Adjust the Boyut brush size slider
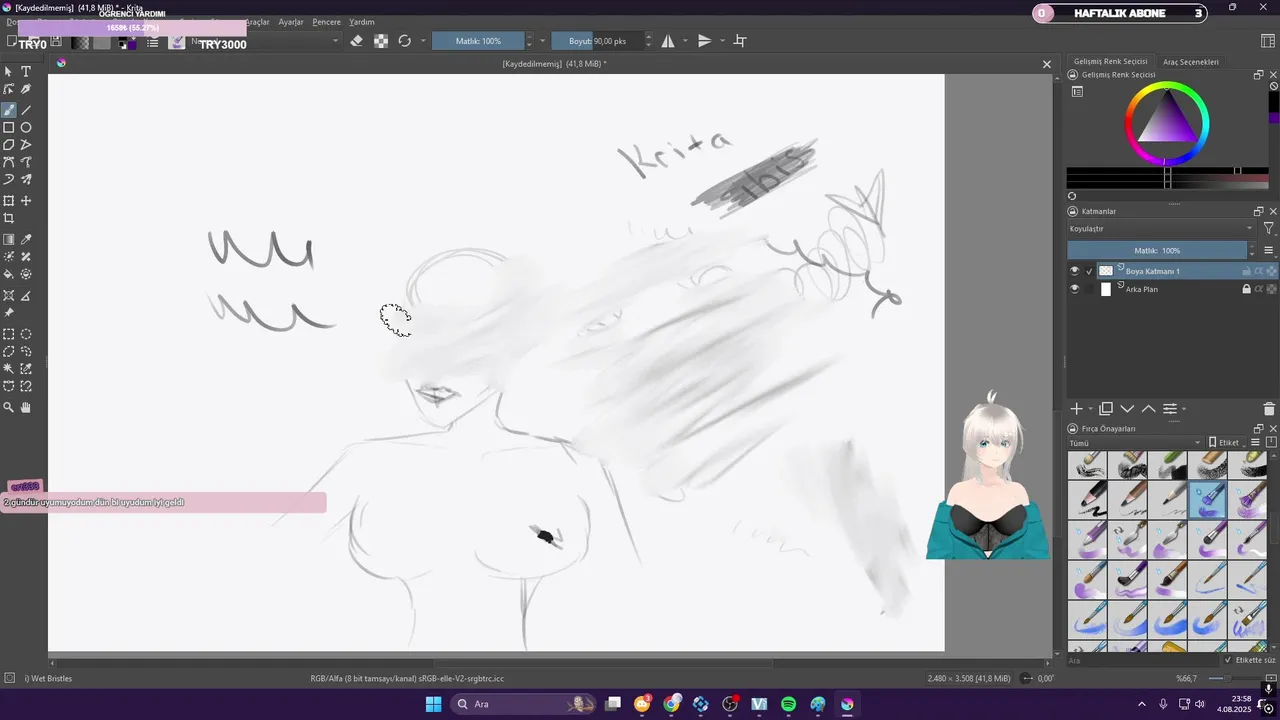This screenshot has height=720, width=1280. (597, 41)
